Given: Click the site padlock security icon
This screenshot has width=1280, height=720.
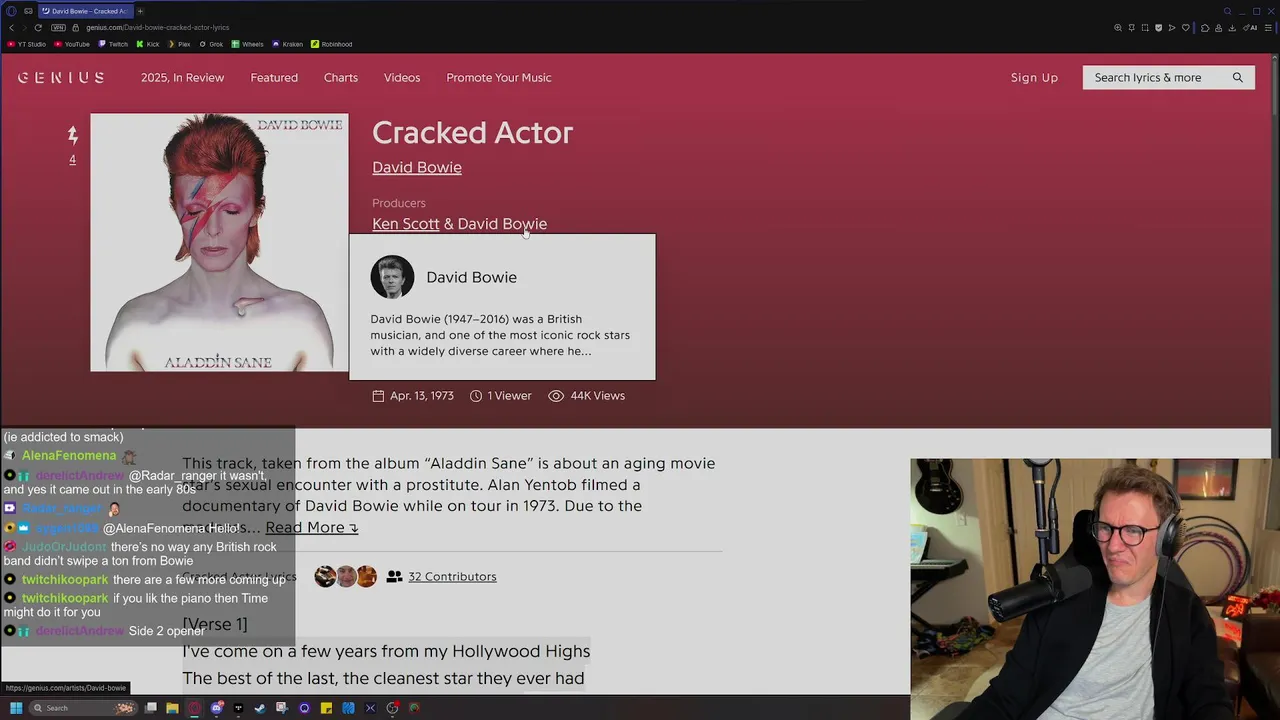Looking at the screenshot, I should tap(75, 28).
